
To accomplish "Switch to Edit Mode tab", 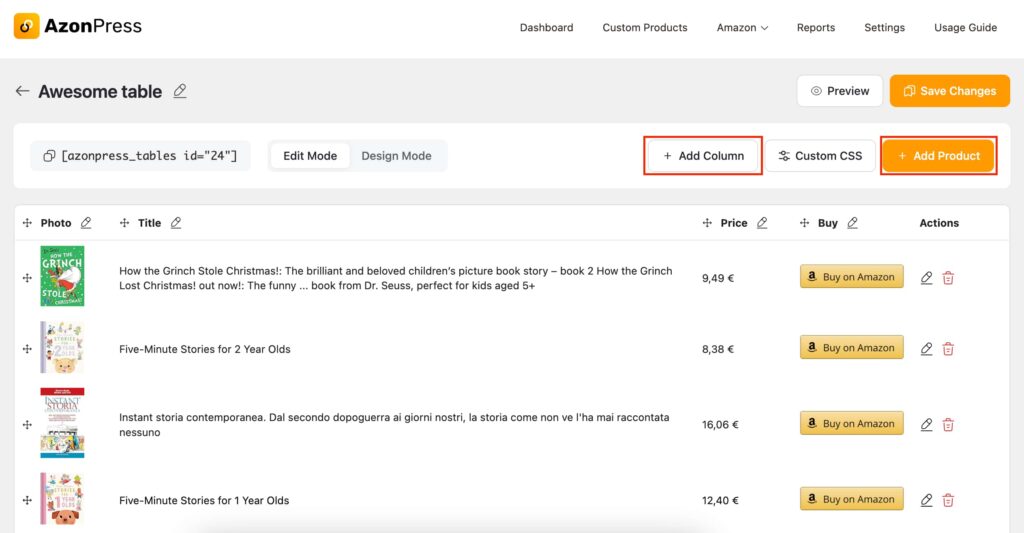I will (x=310, y=156).
